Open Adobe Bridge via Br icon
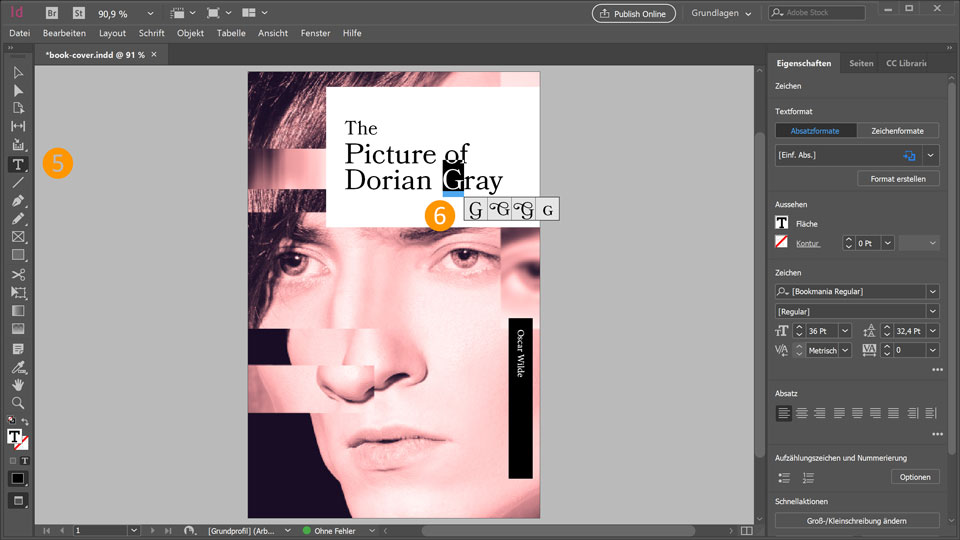The height and width of the screenshot is (540, 960). click(51, 13)
